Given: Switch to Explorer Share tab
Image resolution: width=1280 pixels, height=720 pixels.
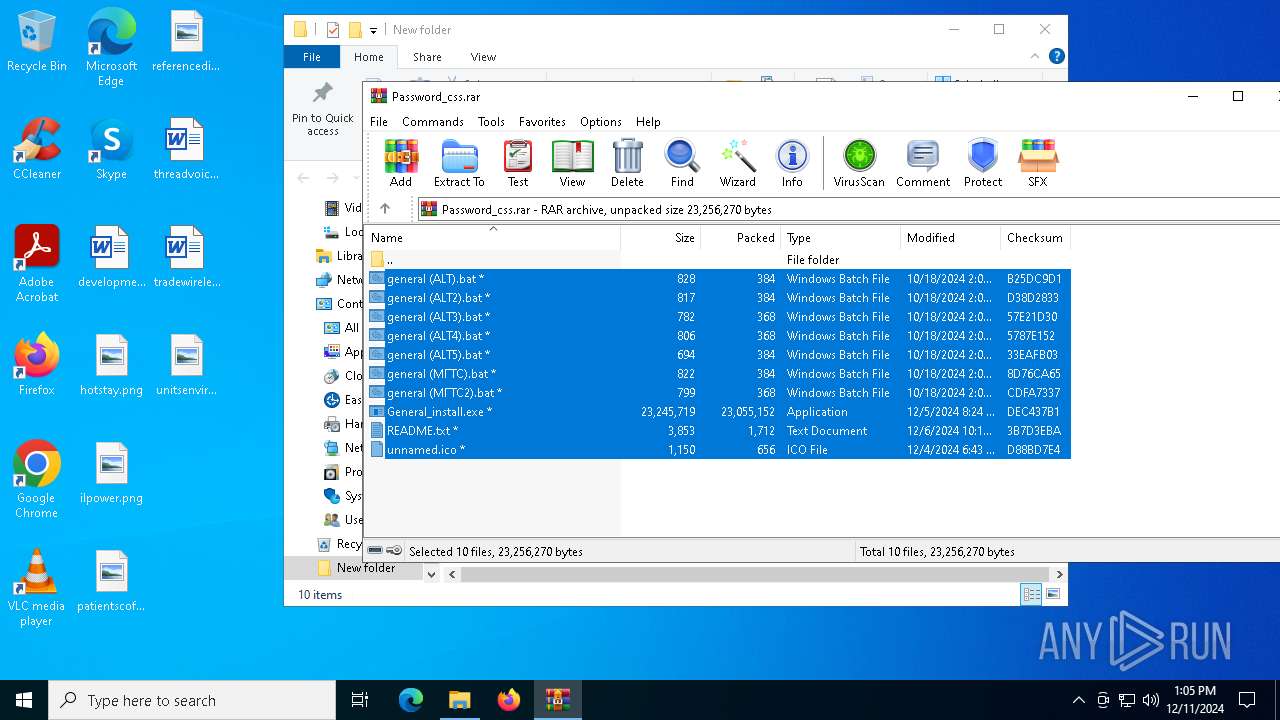Looking at the screenshot, I should tap(427, 57).
